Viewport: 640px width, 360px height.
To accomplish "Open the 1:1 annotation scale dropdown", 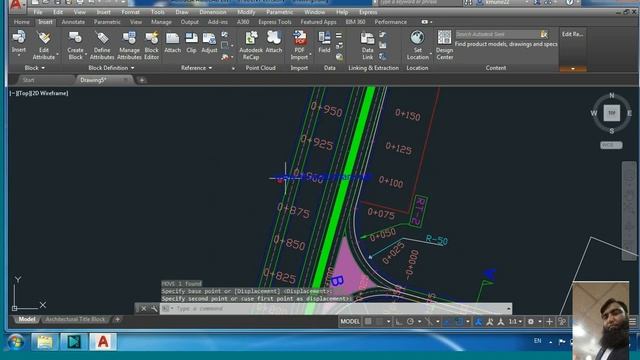I will coord(515,322).
